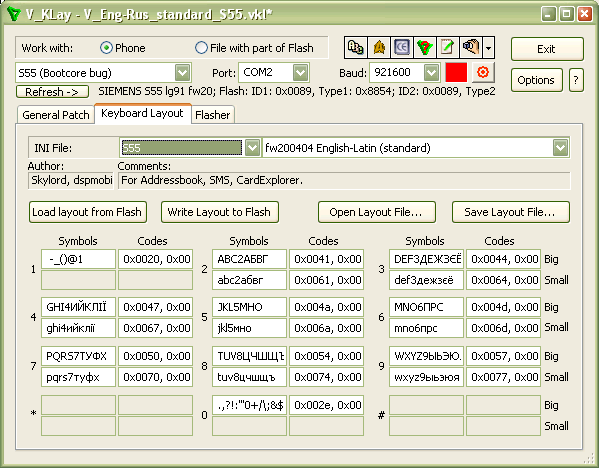The image size is (599, 468).
Task: Click the ? help button
Action: 576,80
